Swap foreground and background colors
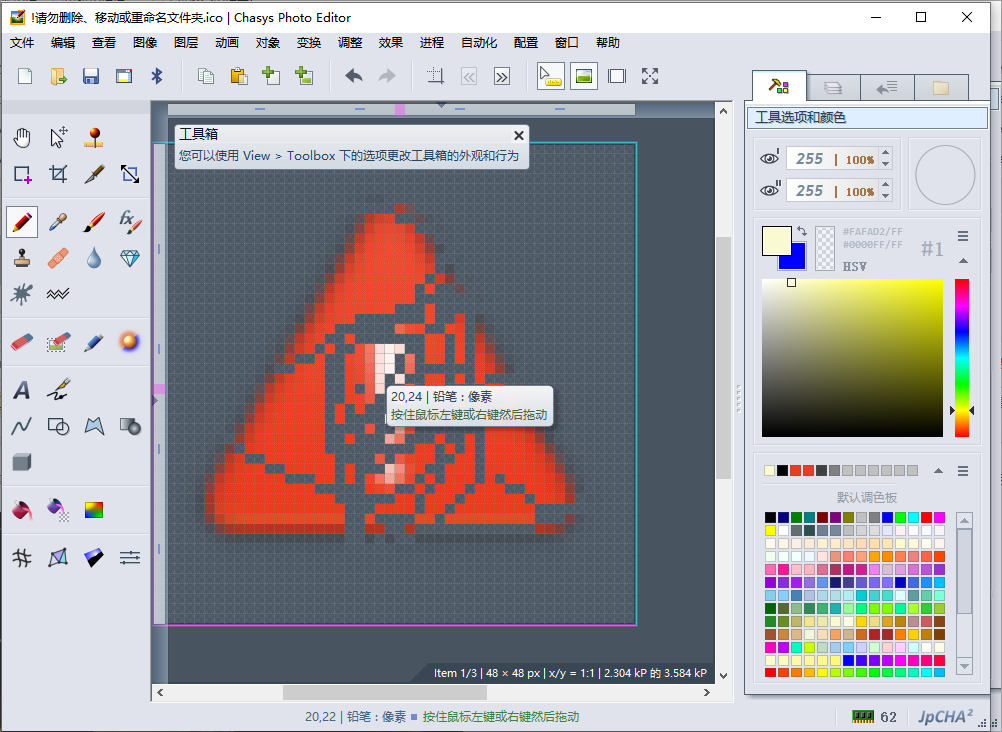The height and width of the screenshot is (732, 1002). tap(803, 231)
